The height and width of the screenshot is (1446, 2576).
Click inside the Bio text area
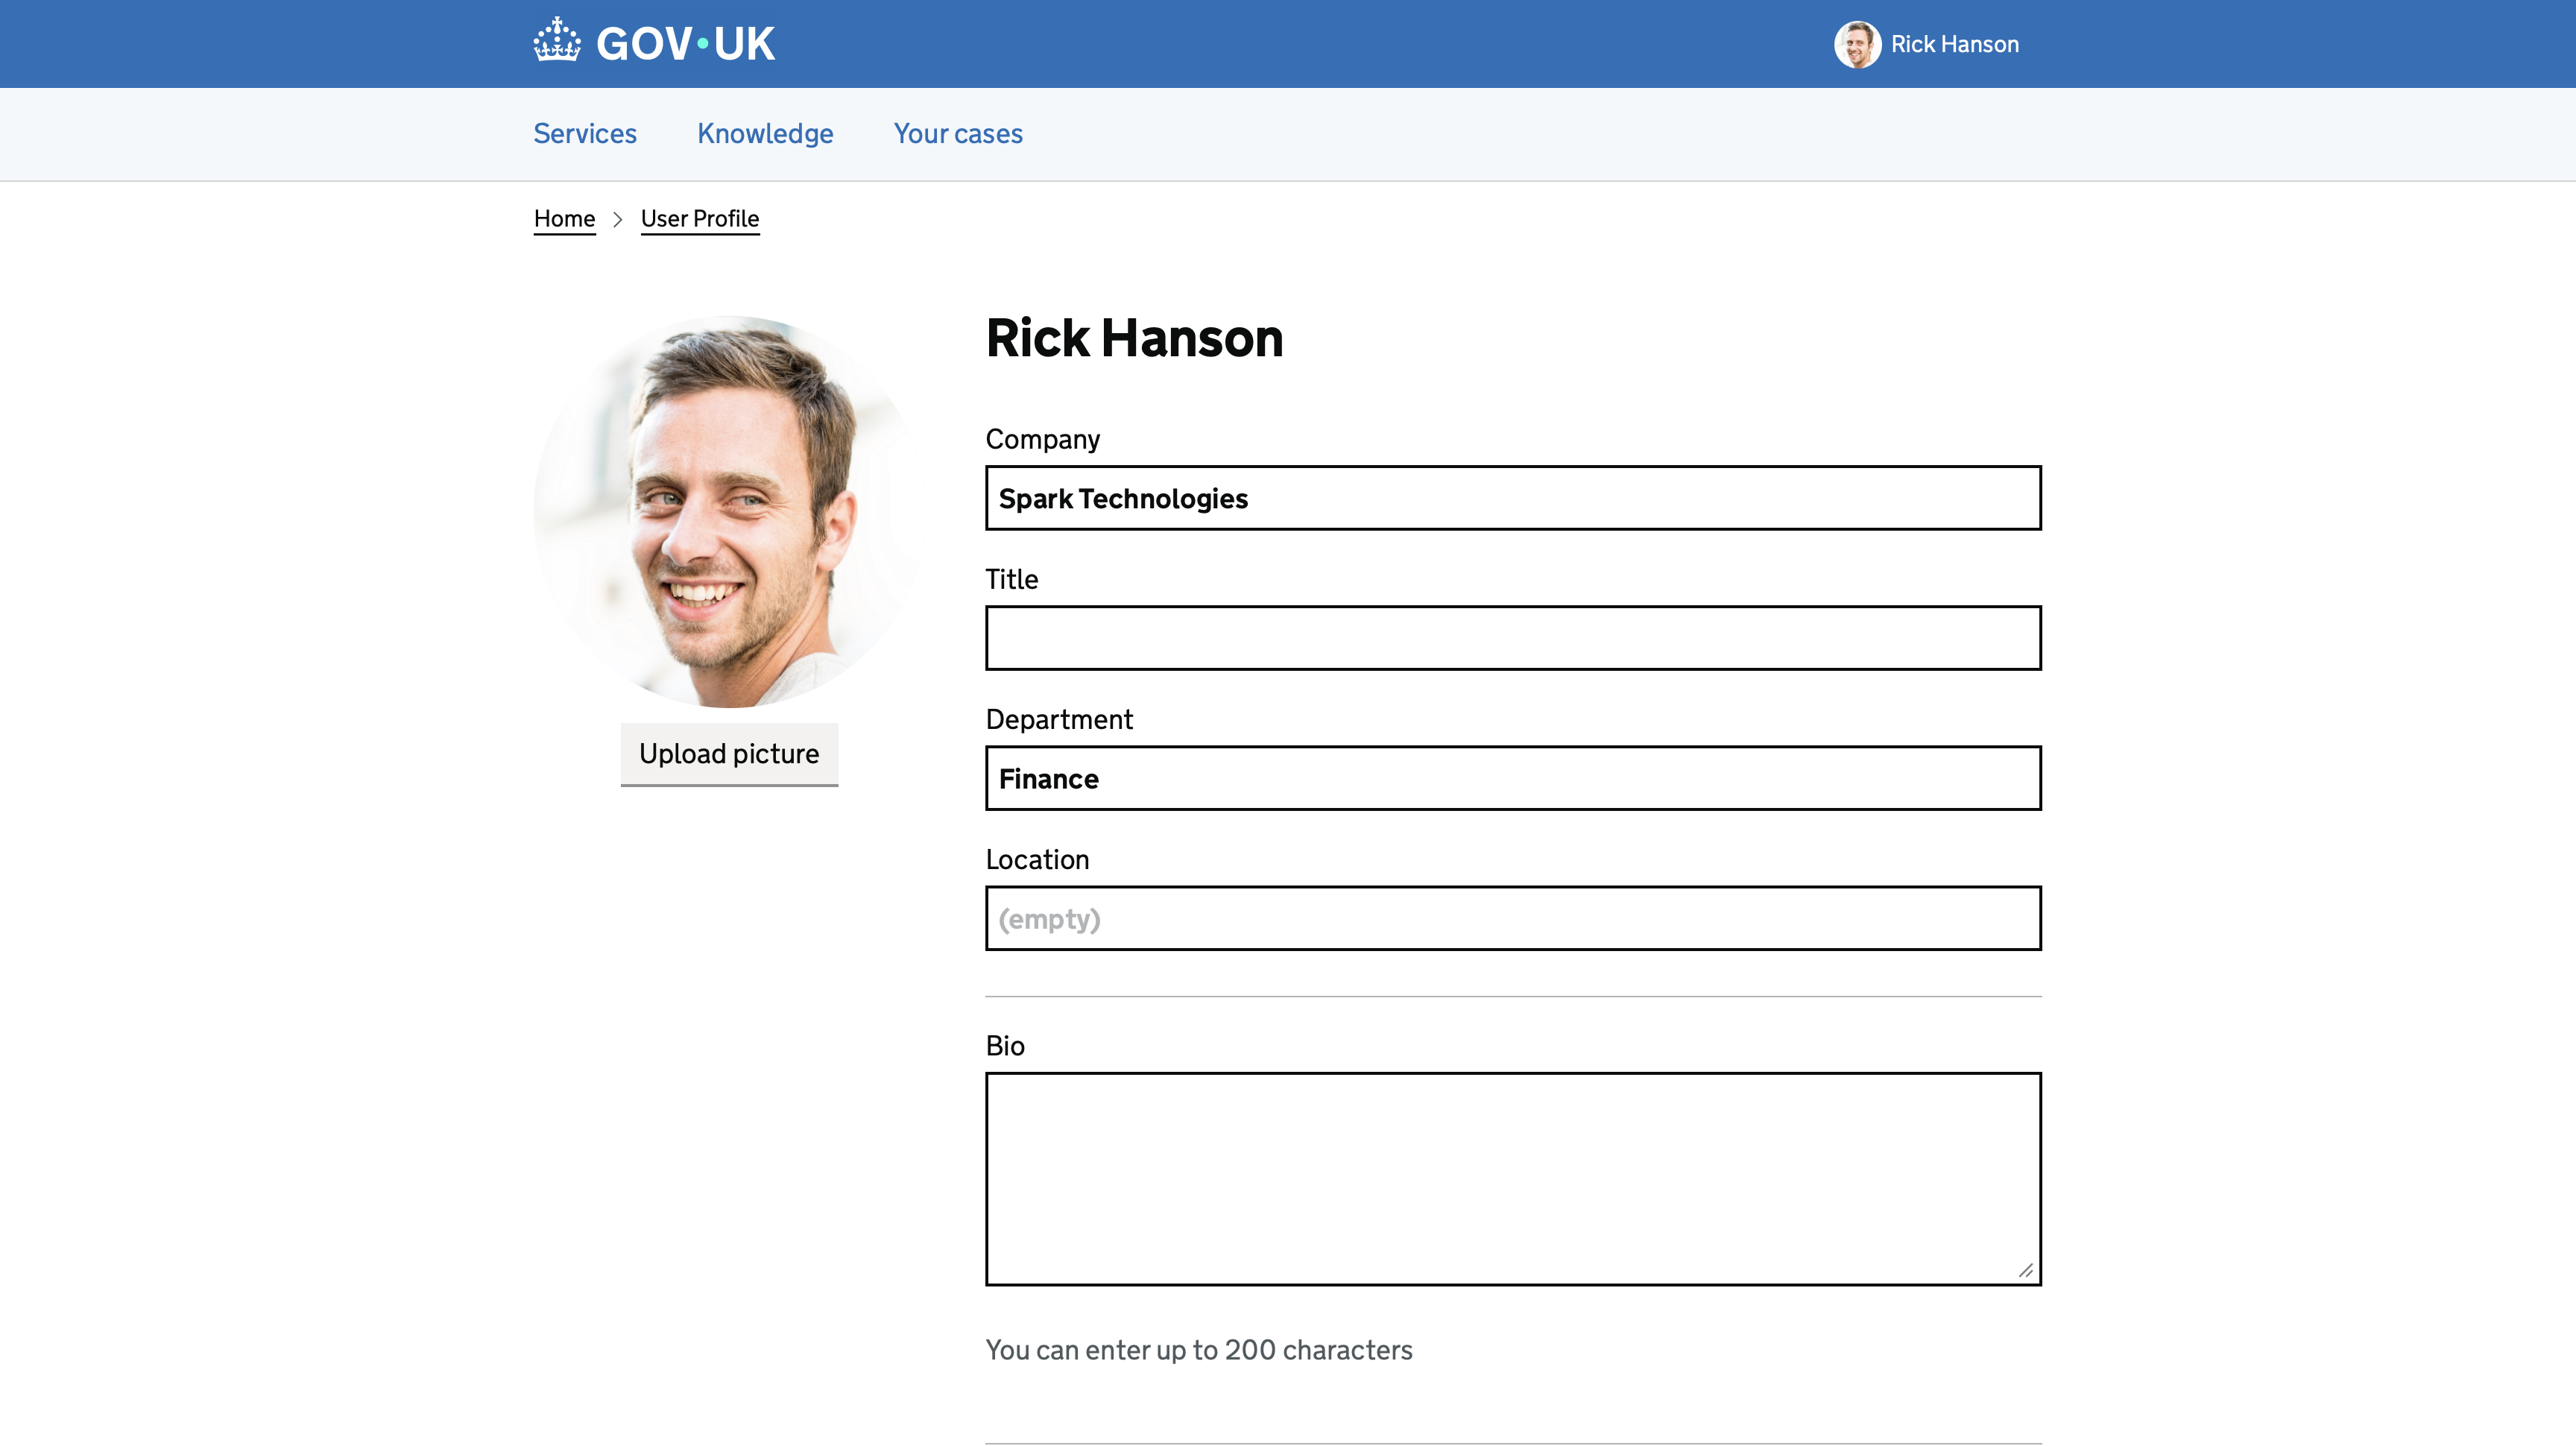point(1513,1179)
